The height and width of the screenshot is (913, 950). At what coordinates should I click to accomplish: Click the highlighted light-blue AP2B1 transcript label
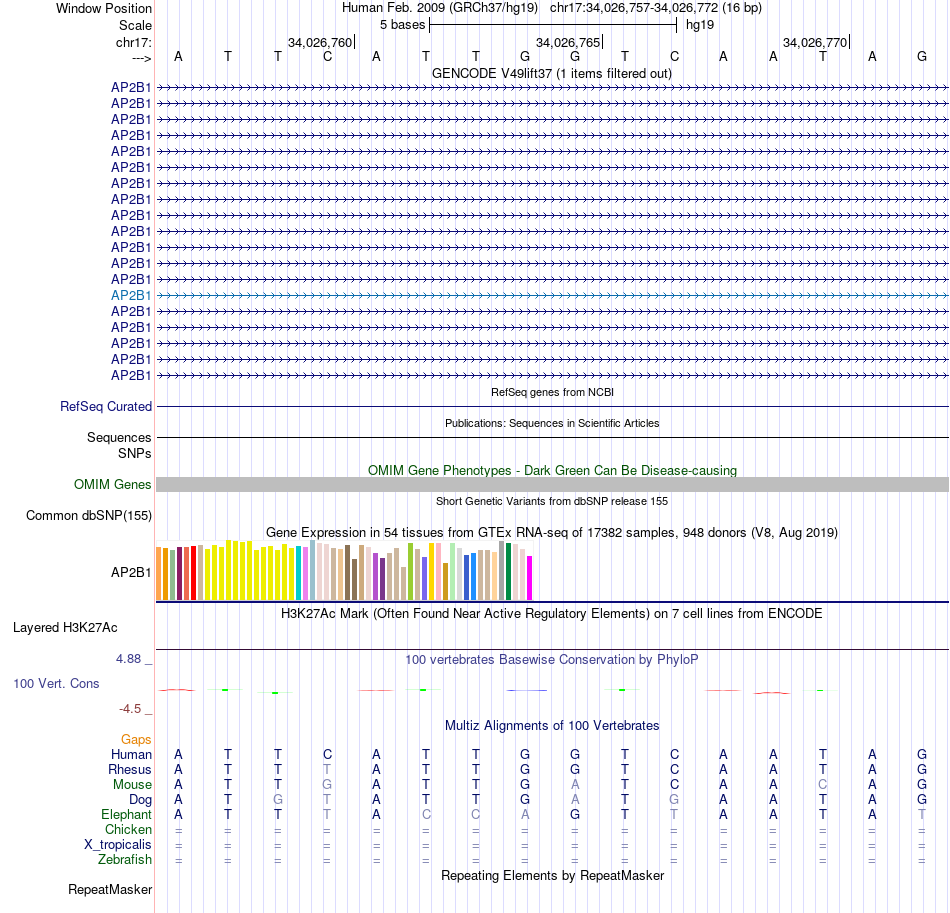(131, 295)
